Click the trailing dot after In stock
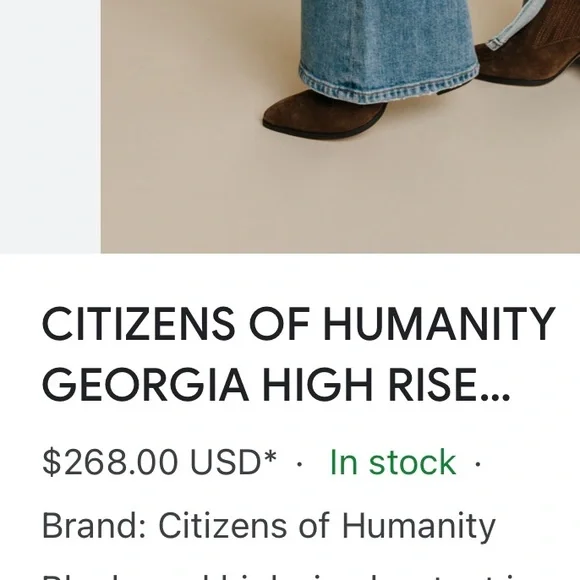 [x=478, y=463]
